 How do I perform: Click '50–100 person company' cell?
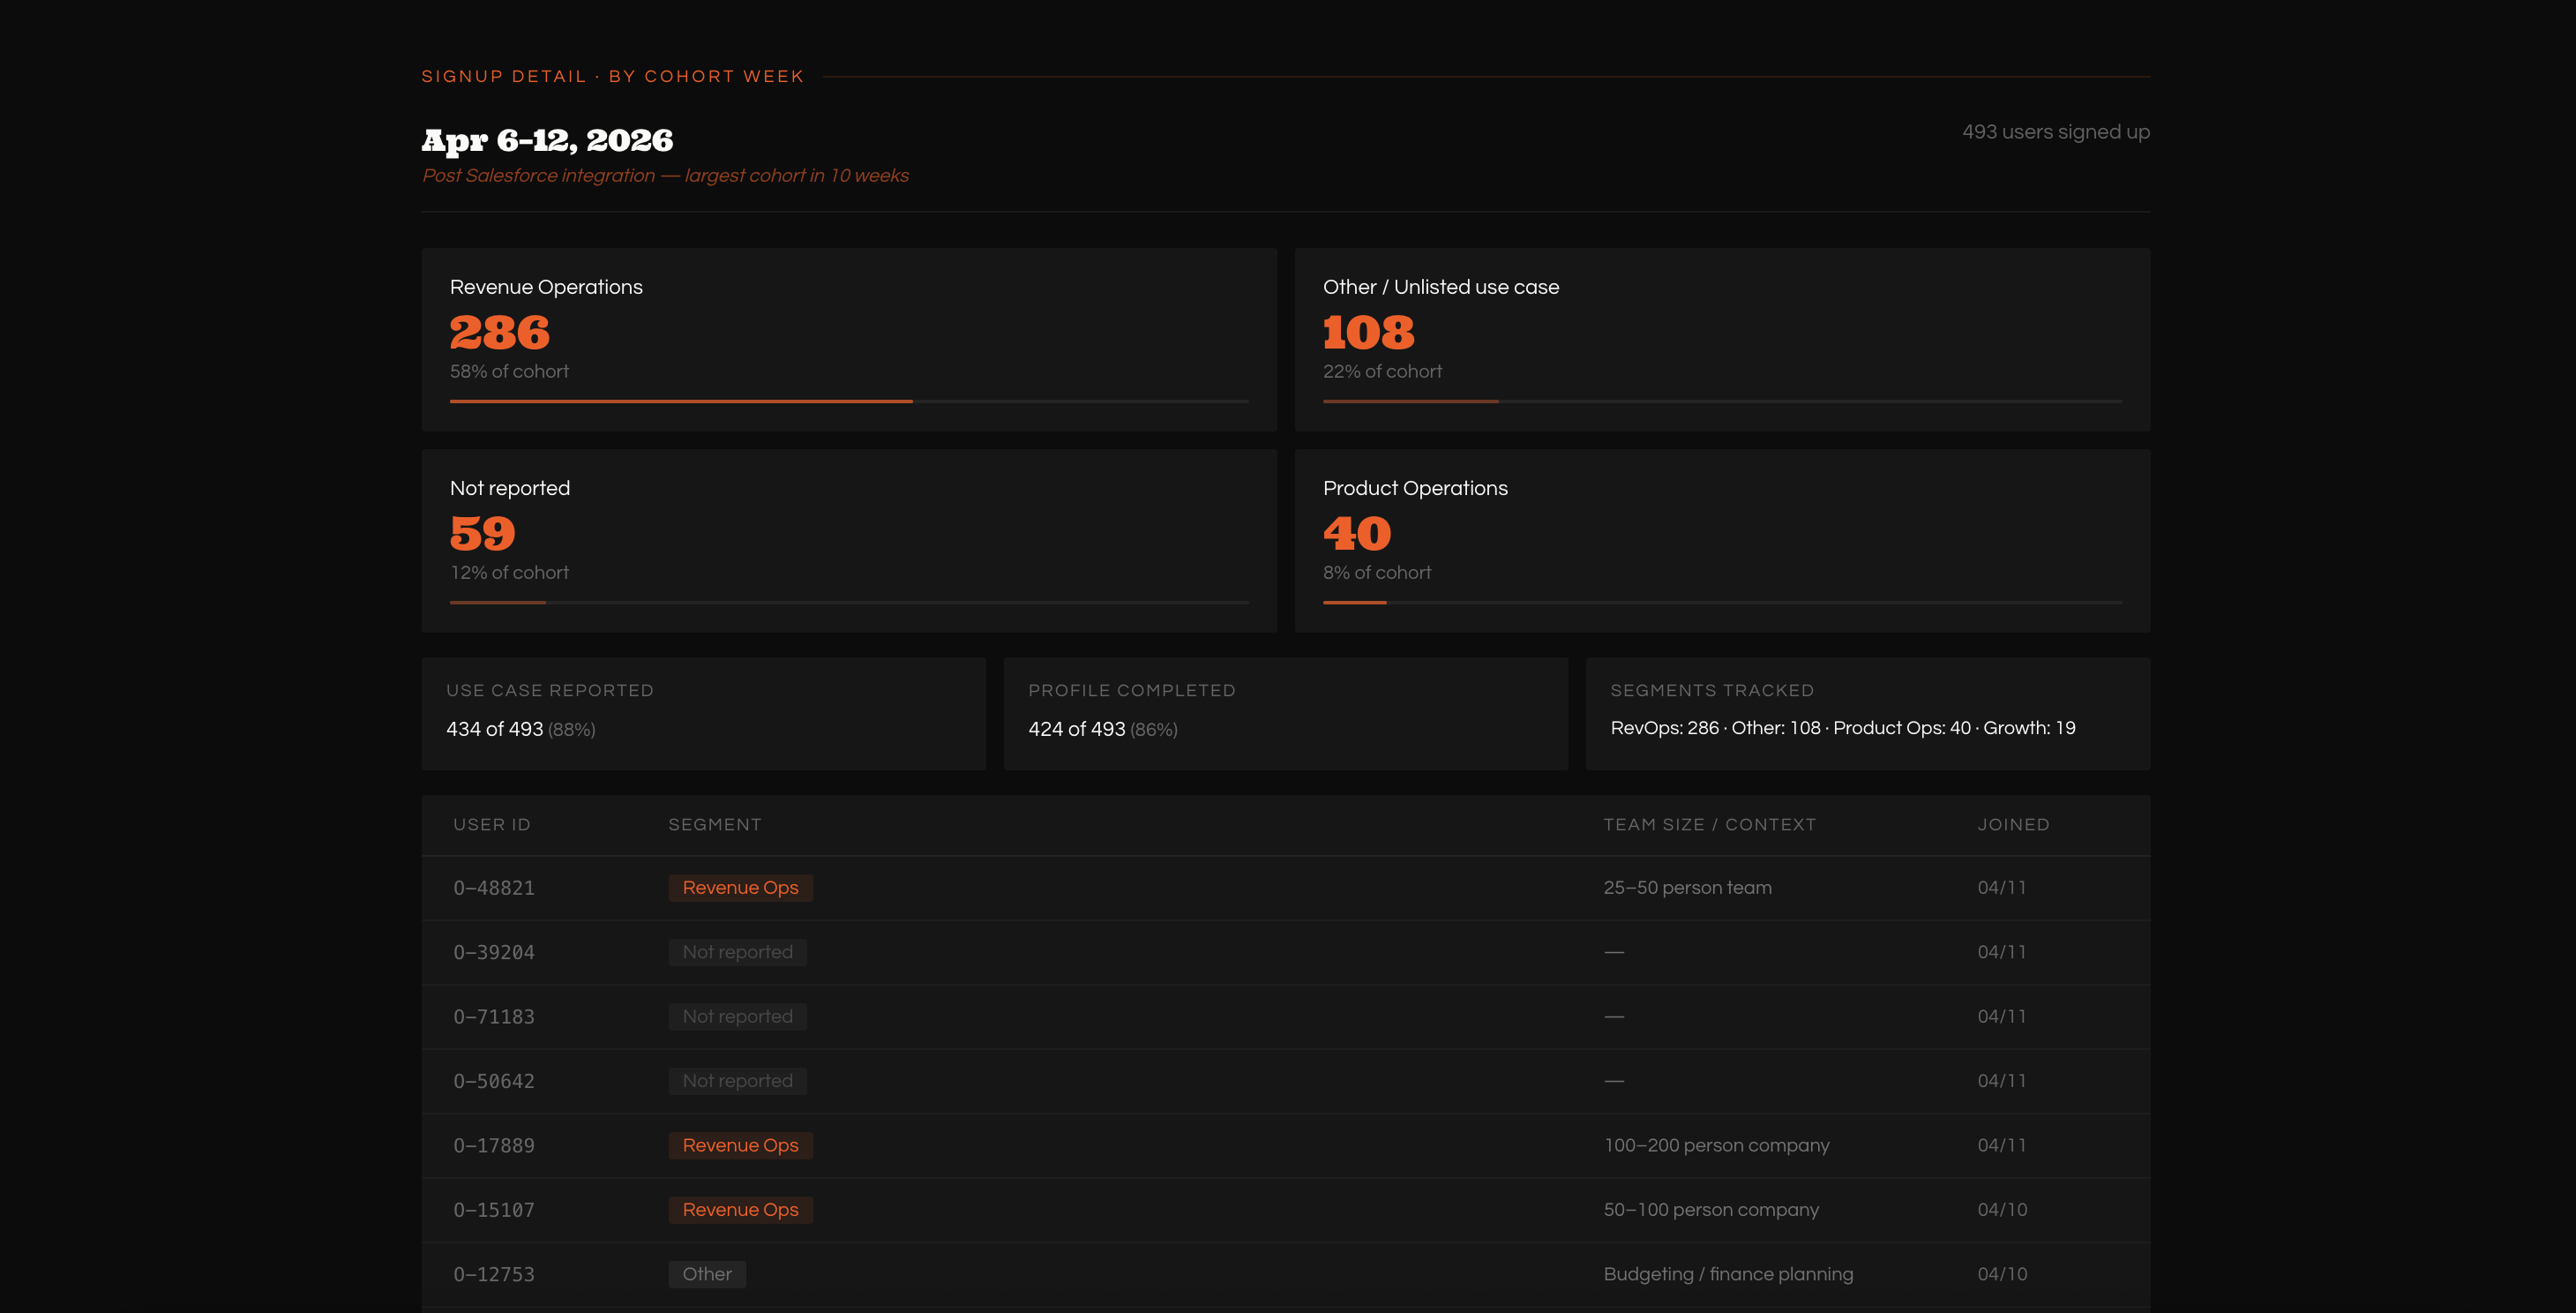[x=1711, y=1210]
